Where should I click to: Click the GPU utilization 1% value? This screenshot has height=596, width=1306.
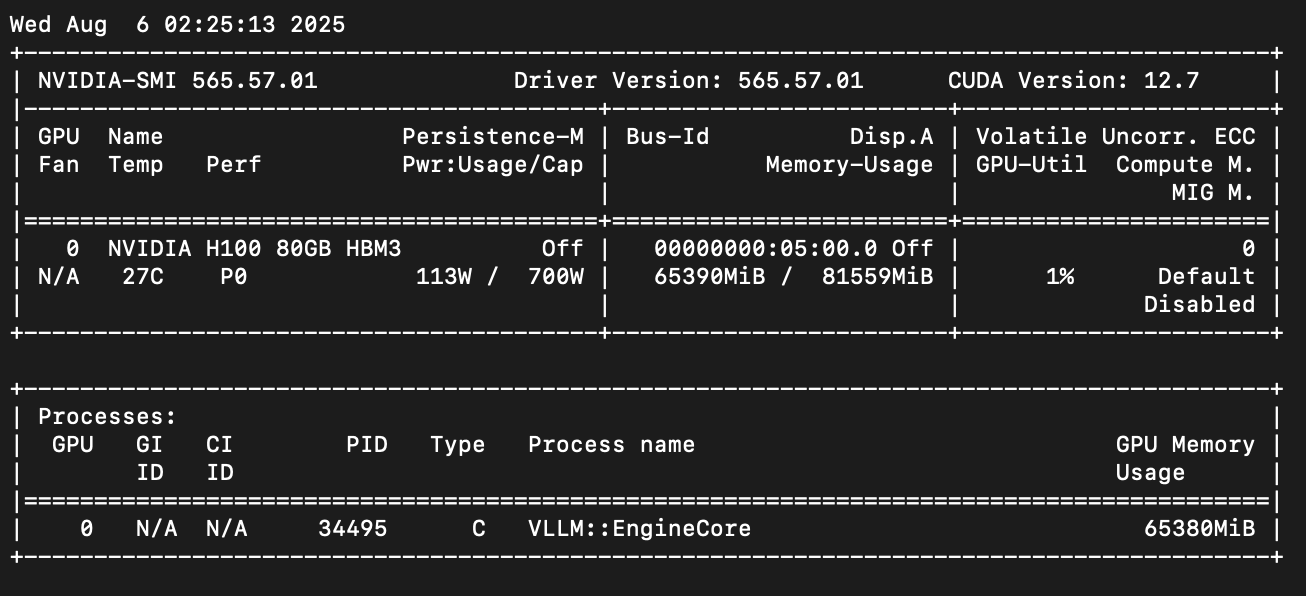[x=1059, y=276]
